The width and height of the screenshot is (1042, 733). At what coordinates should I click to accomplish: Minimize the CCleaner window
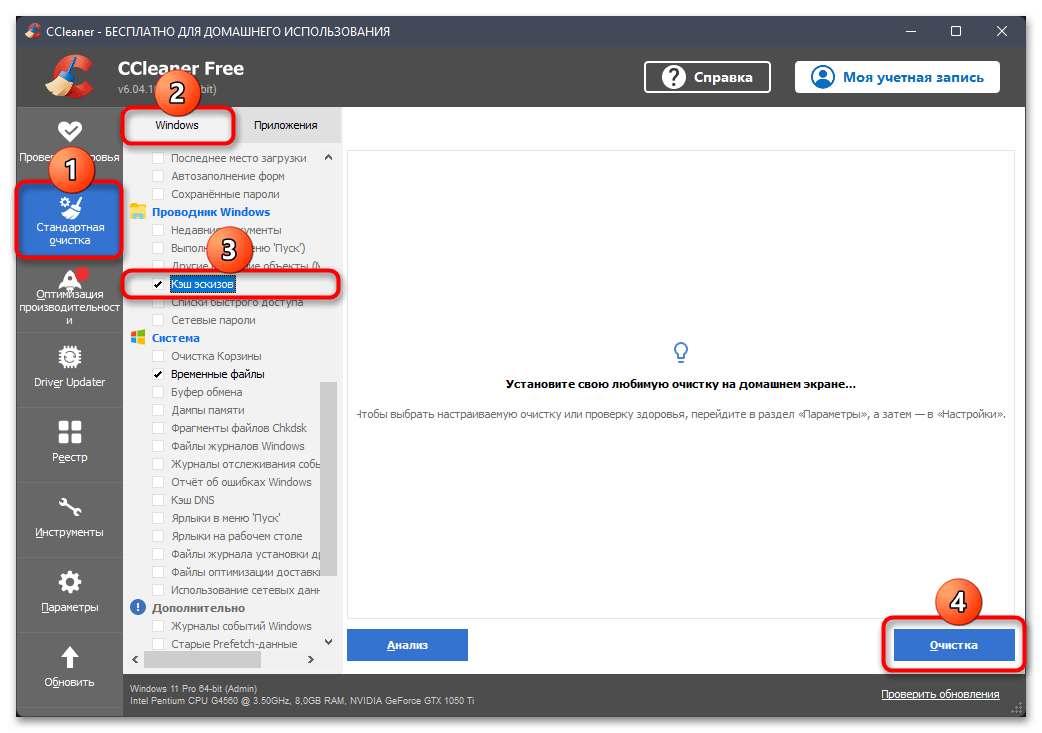(910, 31)
